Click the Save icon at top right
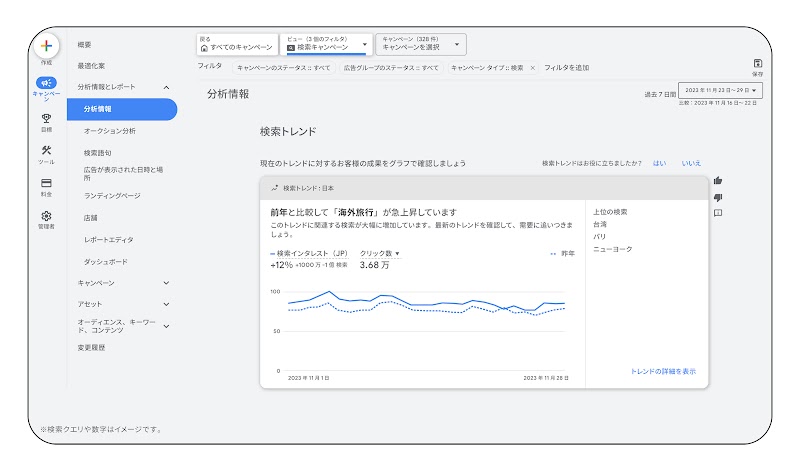Screen dimensions: 800x471 758,63
